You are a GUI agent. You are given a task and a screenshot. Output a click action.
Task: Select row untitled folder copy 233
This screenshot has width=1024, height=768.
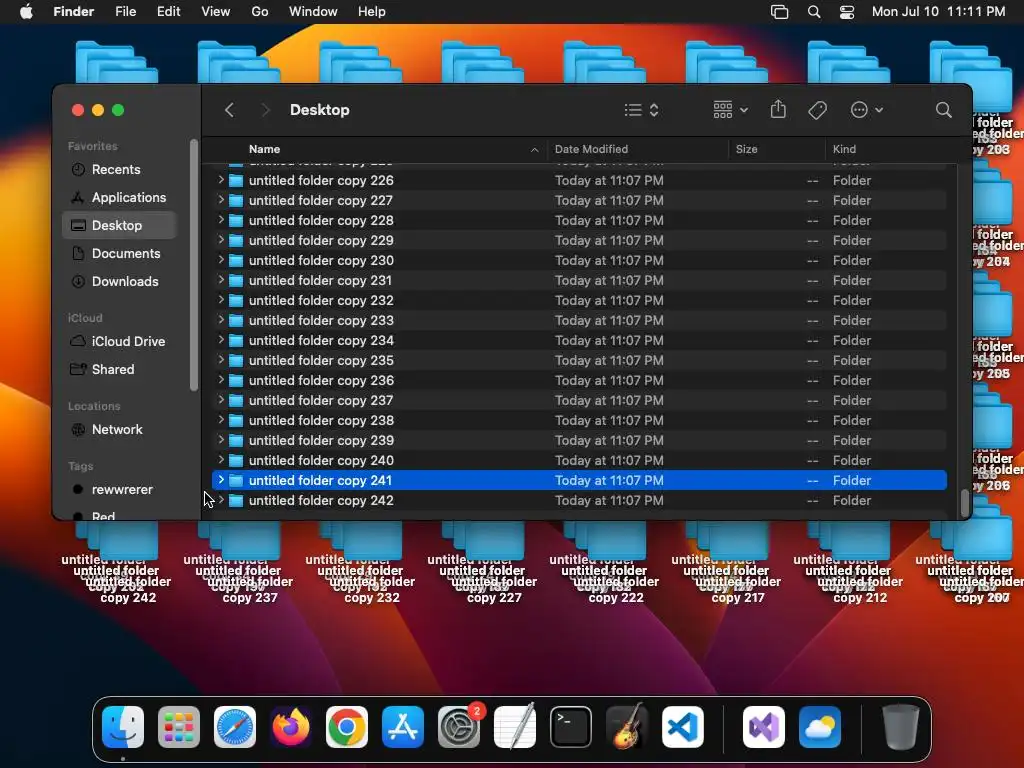coord(579,321)
